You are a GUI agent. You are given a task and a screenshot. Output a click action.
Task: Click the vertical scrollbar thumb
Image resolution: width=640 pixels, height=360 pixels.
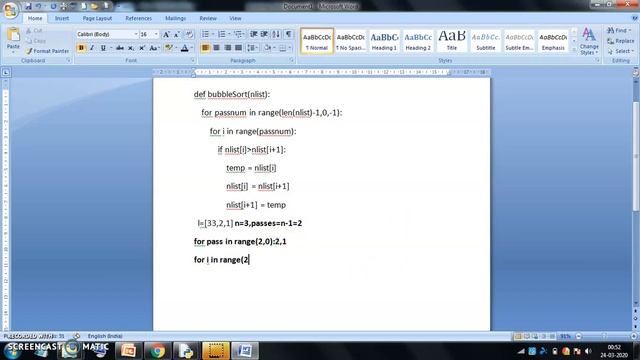tap(636, 155)
